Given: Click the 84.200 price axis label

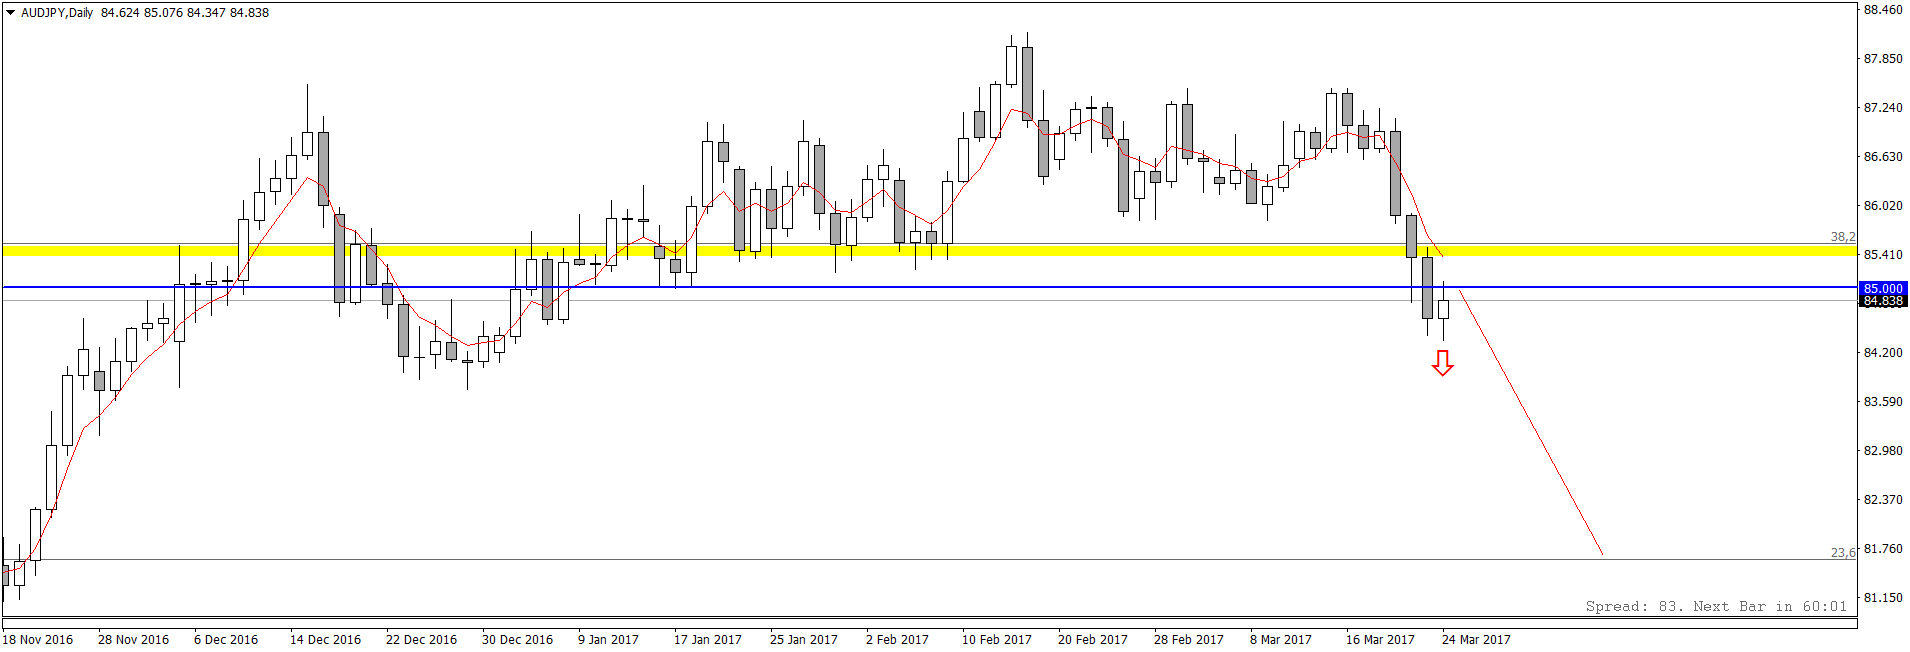Looking at the screenshot, I should pos(1883,353).
